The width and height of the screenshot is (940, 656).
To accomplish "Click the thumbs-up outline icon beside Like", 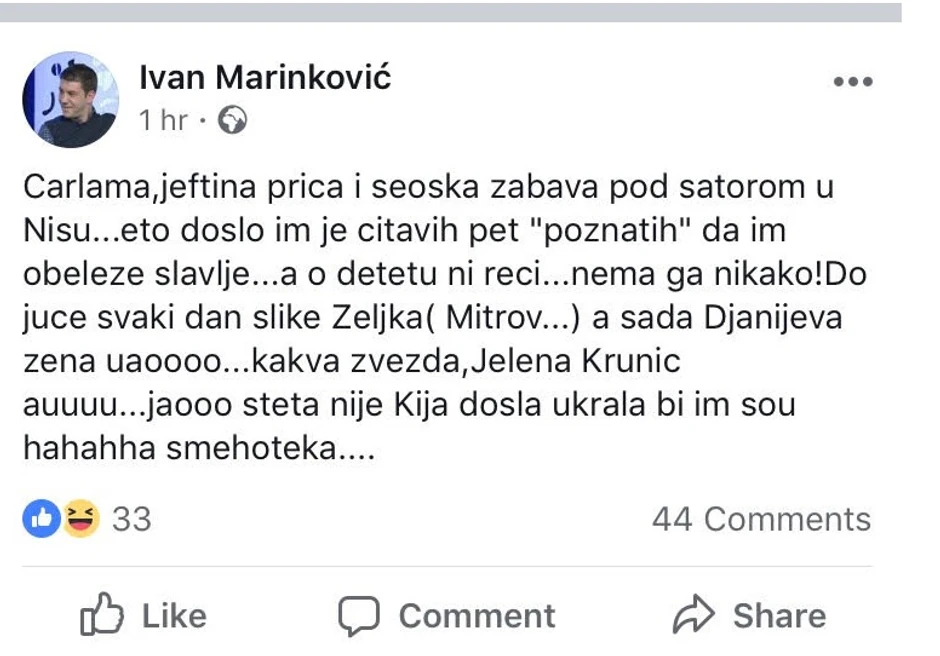I will click(x=101, y=616).
